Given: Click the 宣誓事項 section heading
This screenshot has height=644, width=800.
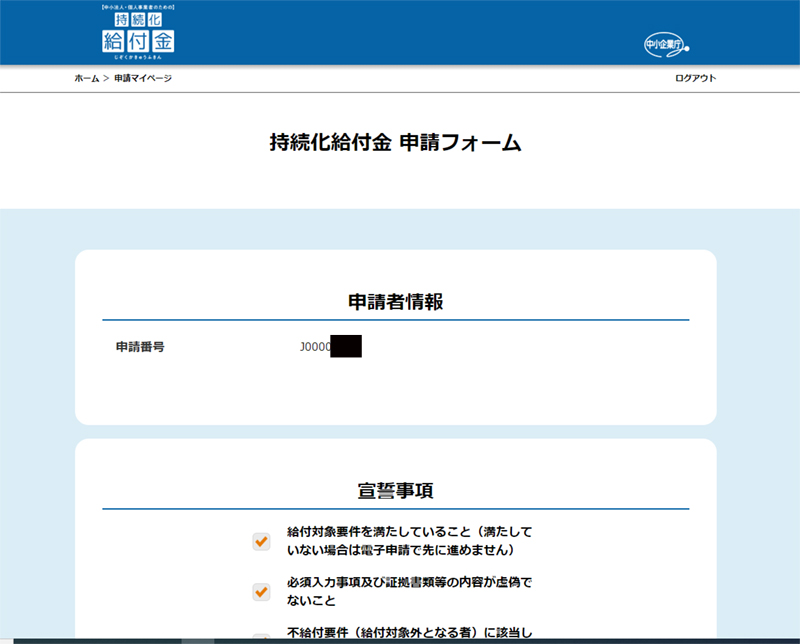Looking at the screenshot, I should [396, 491].
